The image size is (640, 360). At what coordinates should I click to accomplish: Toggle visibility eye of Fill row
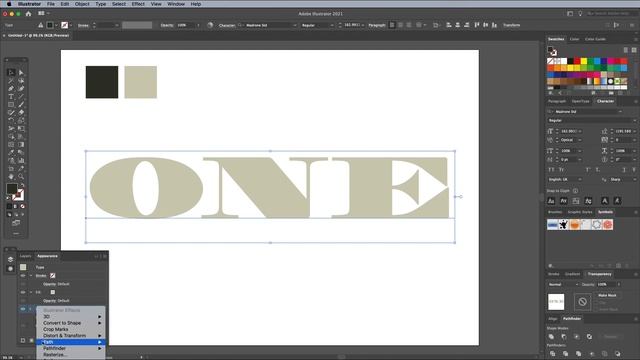23,292
